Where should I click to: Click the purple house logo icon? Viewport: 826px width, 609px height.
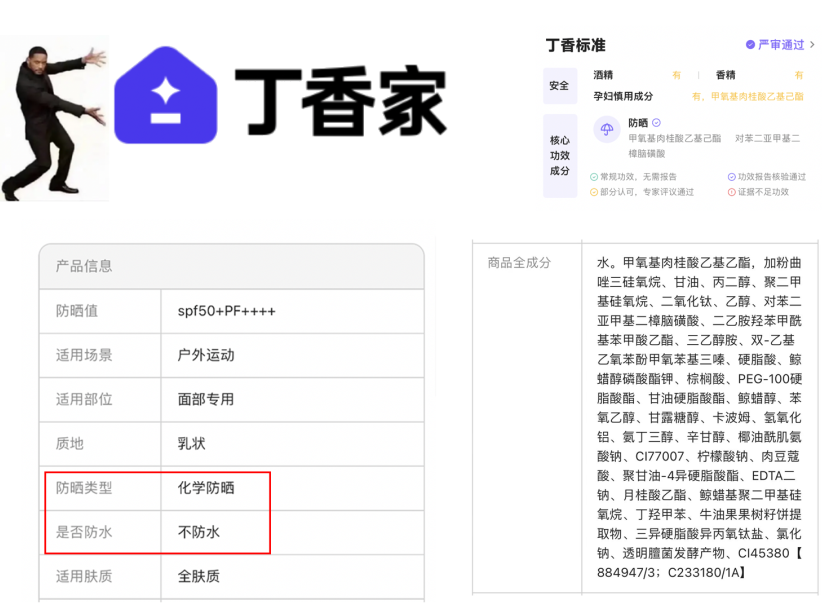165,95
